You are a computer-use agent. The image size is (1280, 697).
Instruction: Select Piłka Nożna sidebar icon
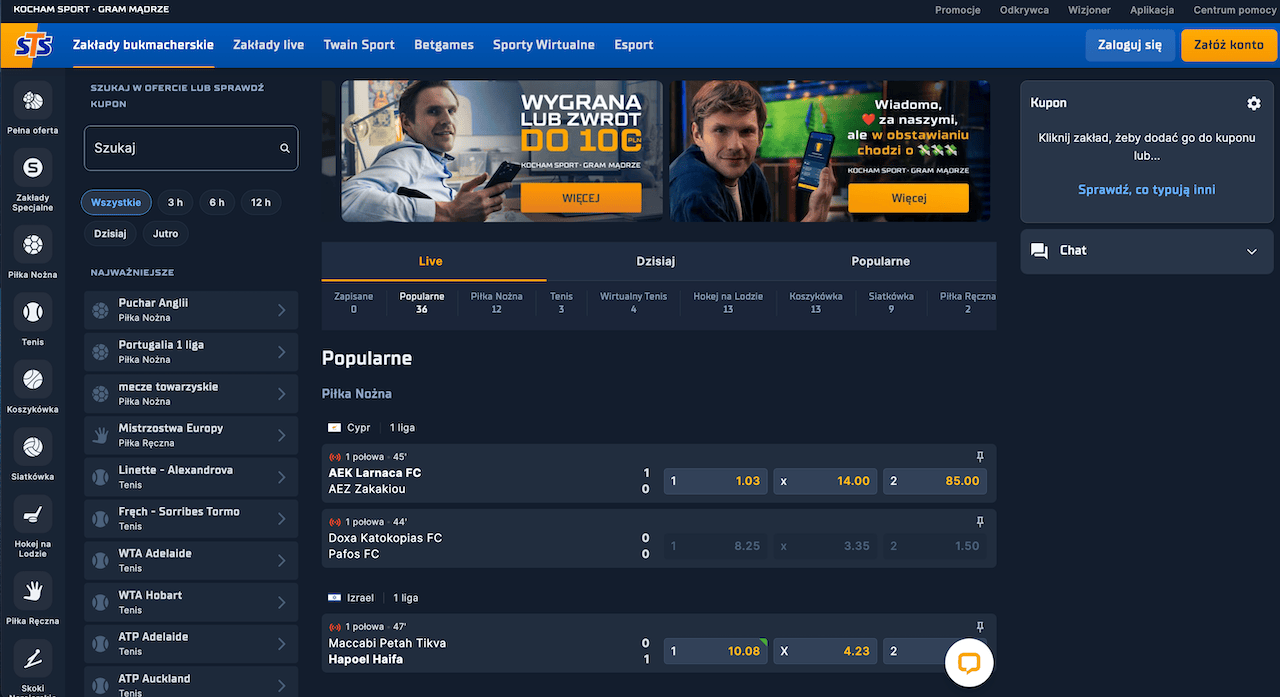(x=33, y=245)
